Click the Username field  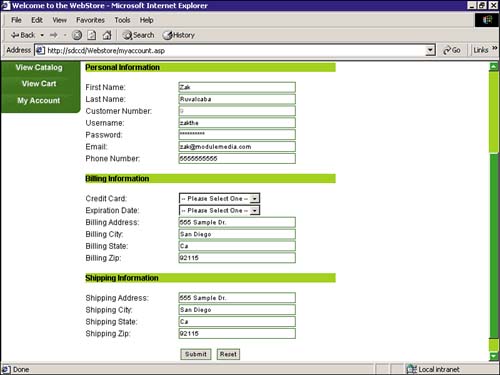(237, 123)
